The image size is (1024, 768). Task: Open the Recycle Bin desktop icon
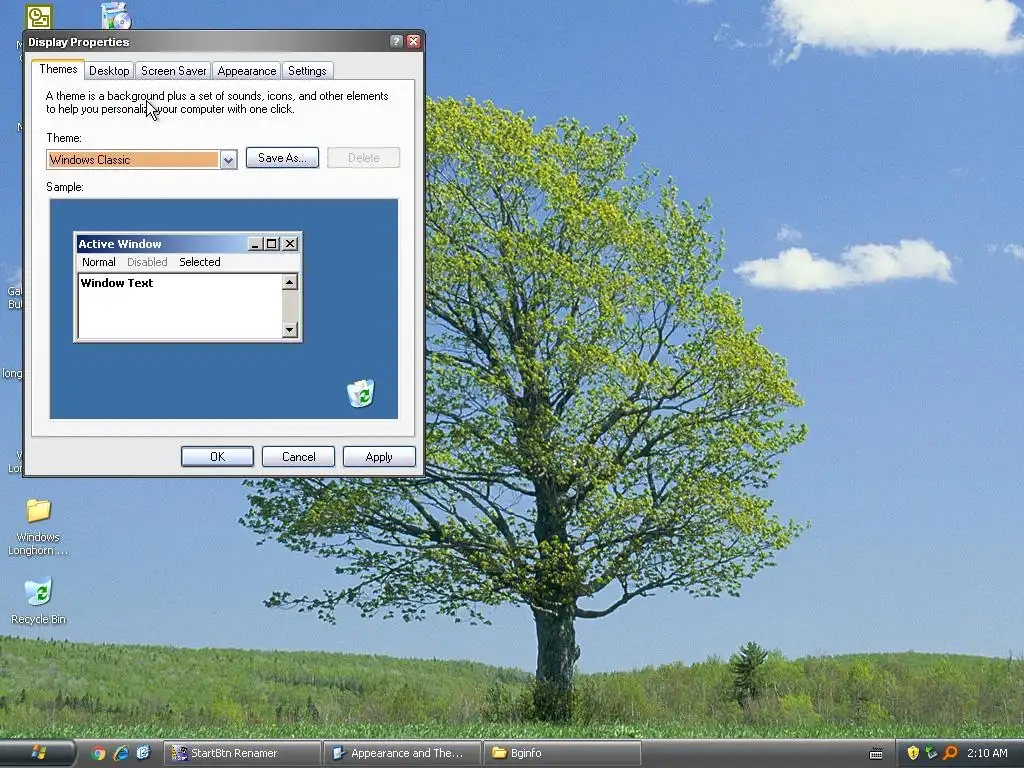pyautogui.click(x=38, y=601)
